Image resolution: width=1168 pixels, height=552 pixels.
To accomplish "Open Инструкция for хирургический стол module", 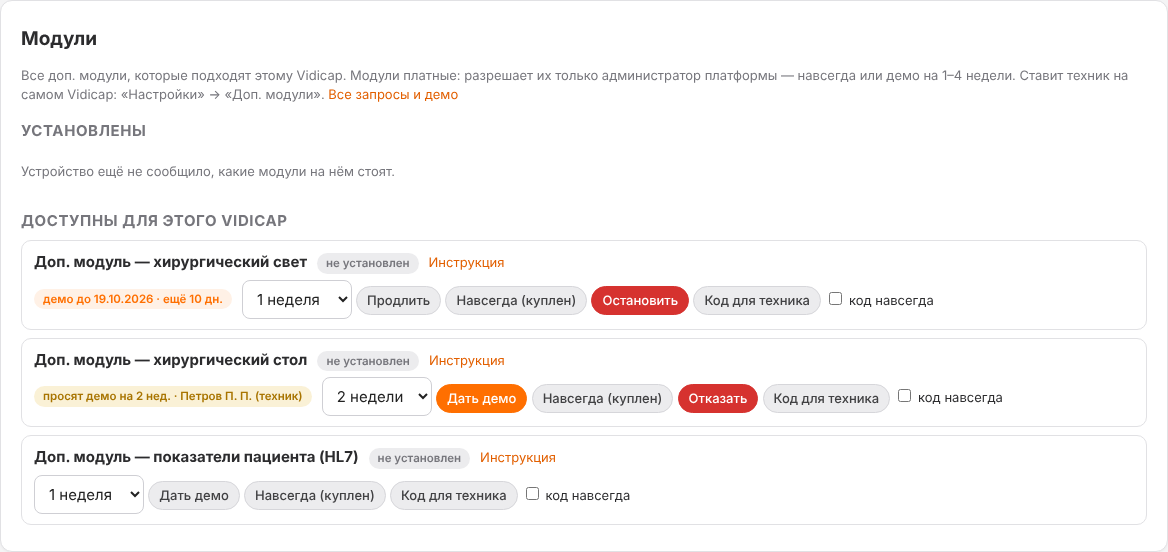I will pos(466,360).
